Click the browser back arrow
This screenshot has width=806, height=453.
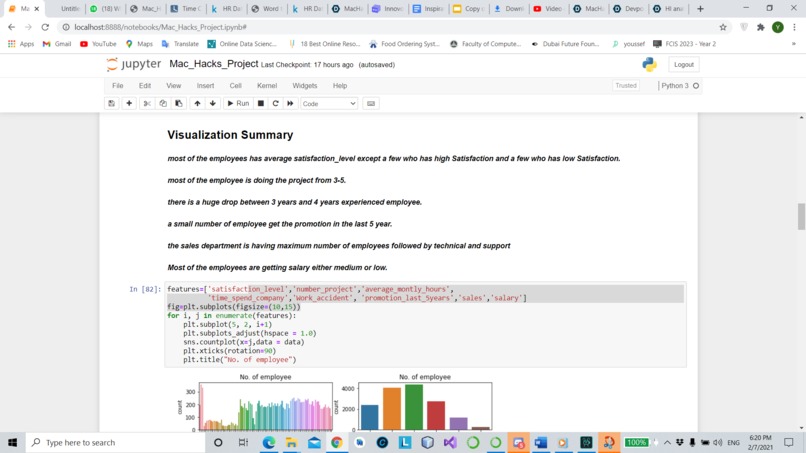(x=11, y=27)
